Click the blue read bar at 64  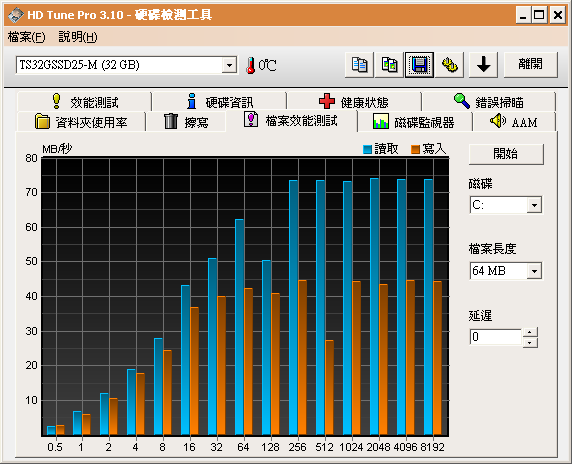(x=239, y=327)
